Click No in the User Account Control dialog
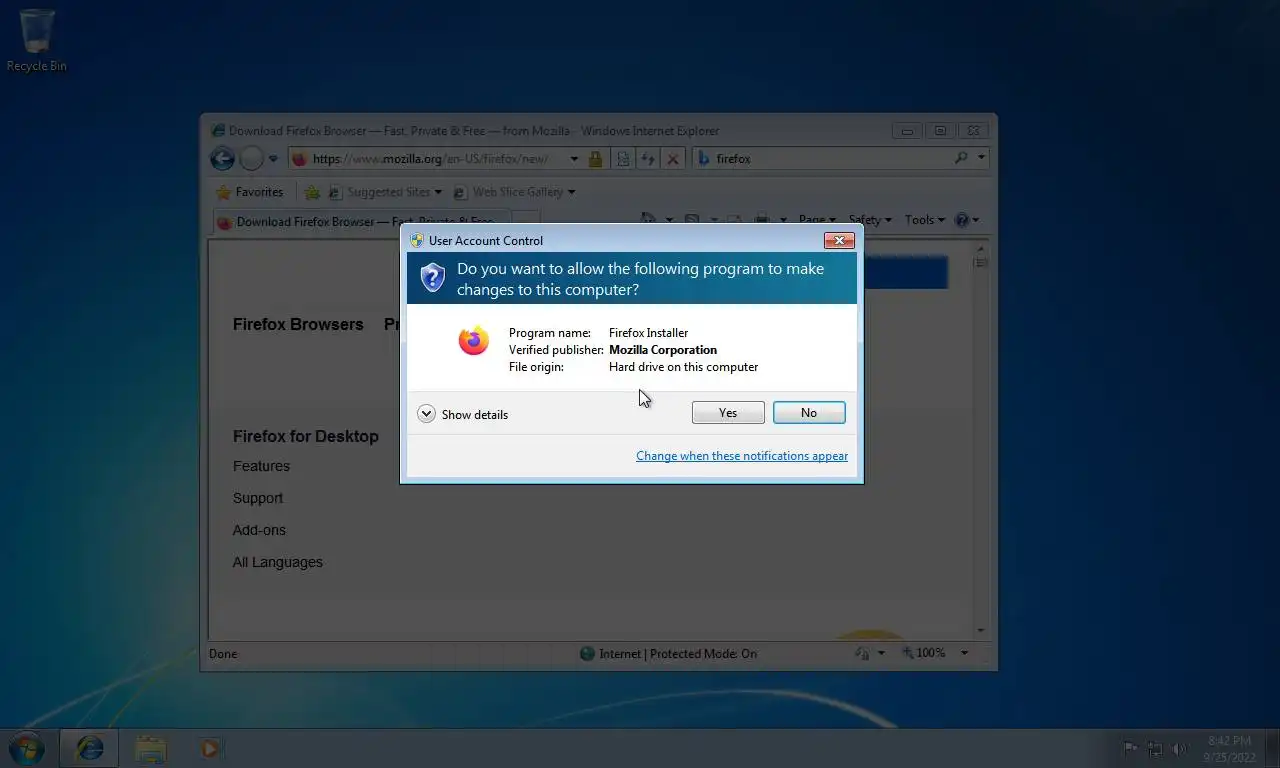The image size is (1280, 768). point(809,413)
